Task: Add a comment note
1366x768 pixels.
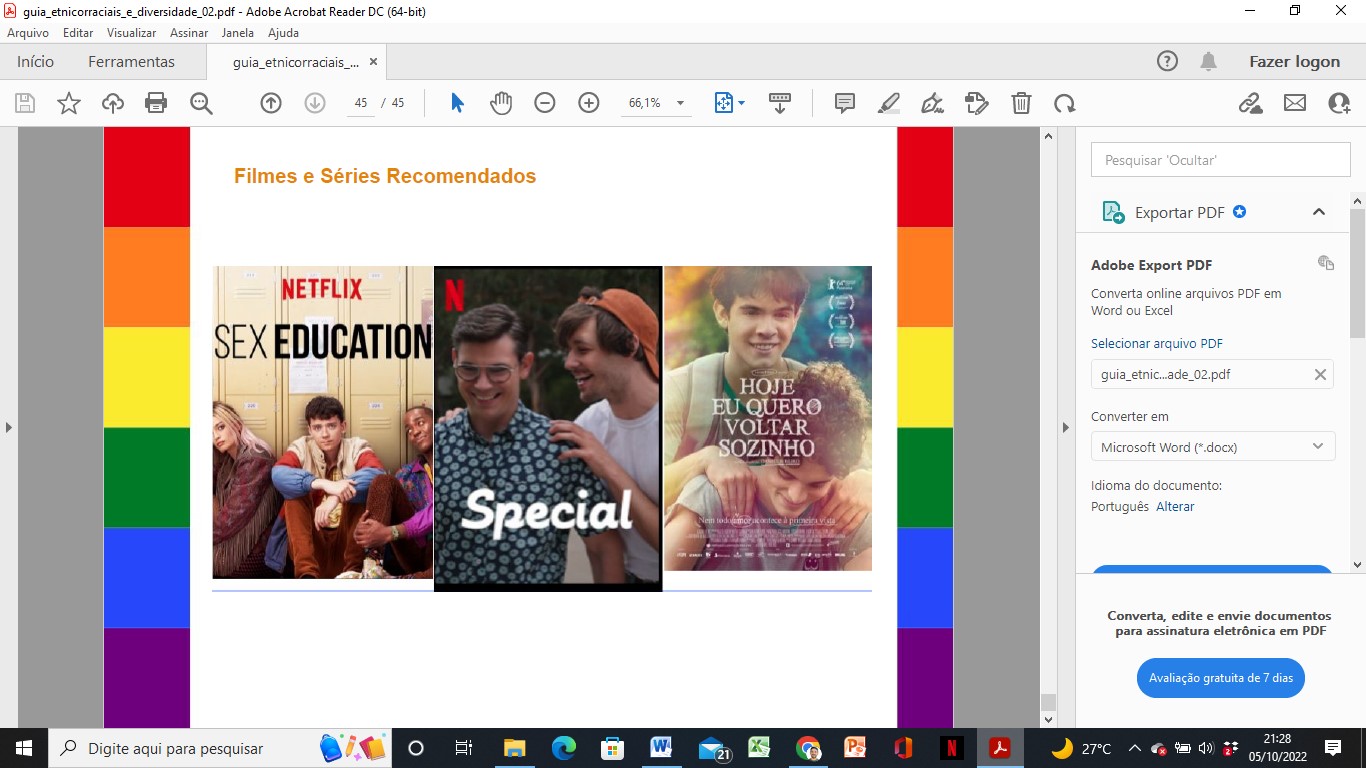Action: tap(845, 103)
